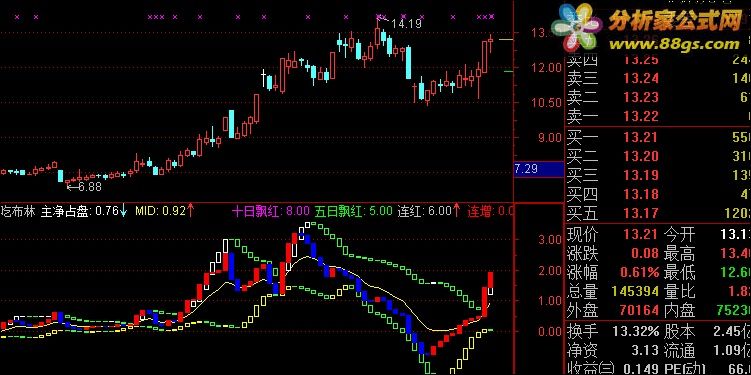Select the 卖三 ask row
This screenshot has height=375, width=751.
(x=658, y=78)
